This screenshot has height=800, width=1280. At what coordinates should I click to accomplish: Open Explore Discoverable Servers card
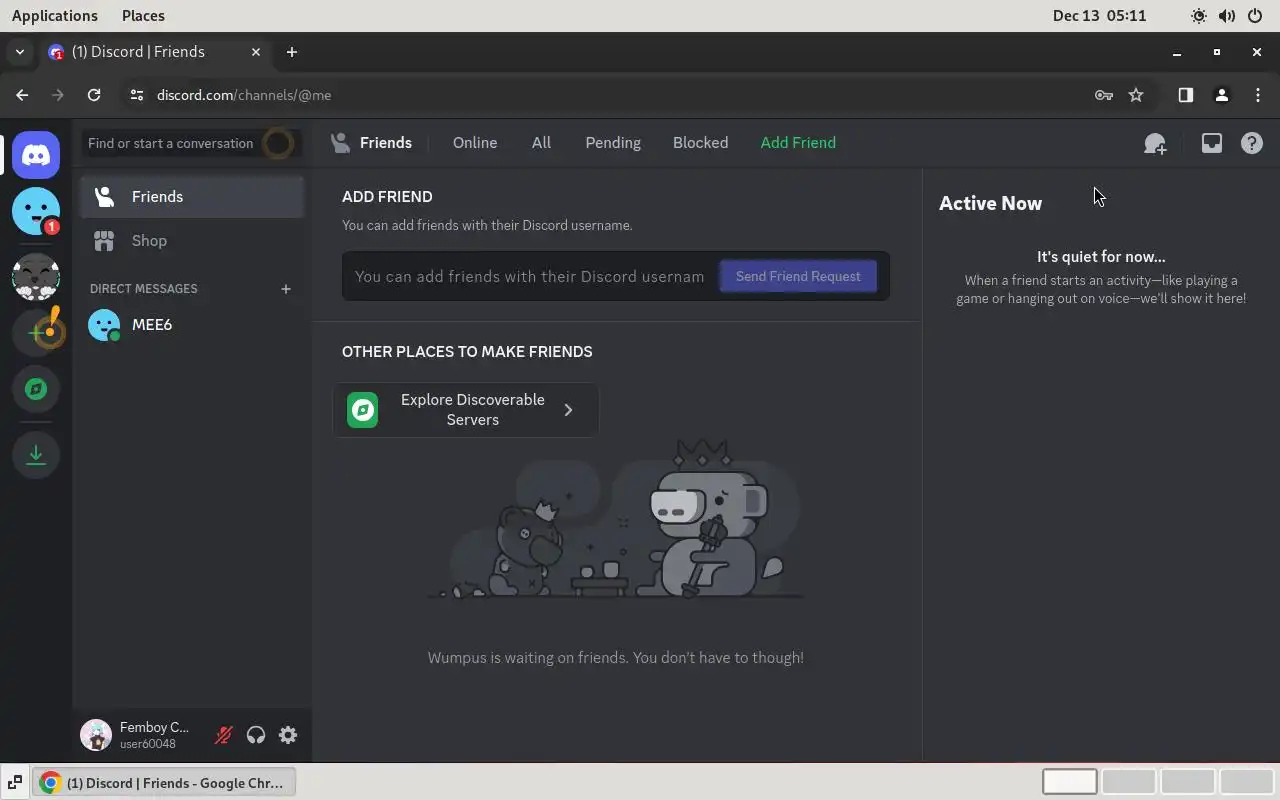[x=466, y=410]
